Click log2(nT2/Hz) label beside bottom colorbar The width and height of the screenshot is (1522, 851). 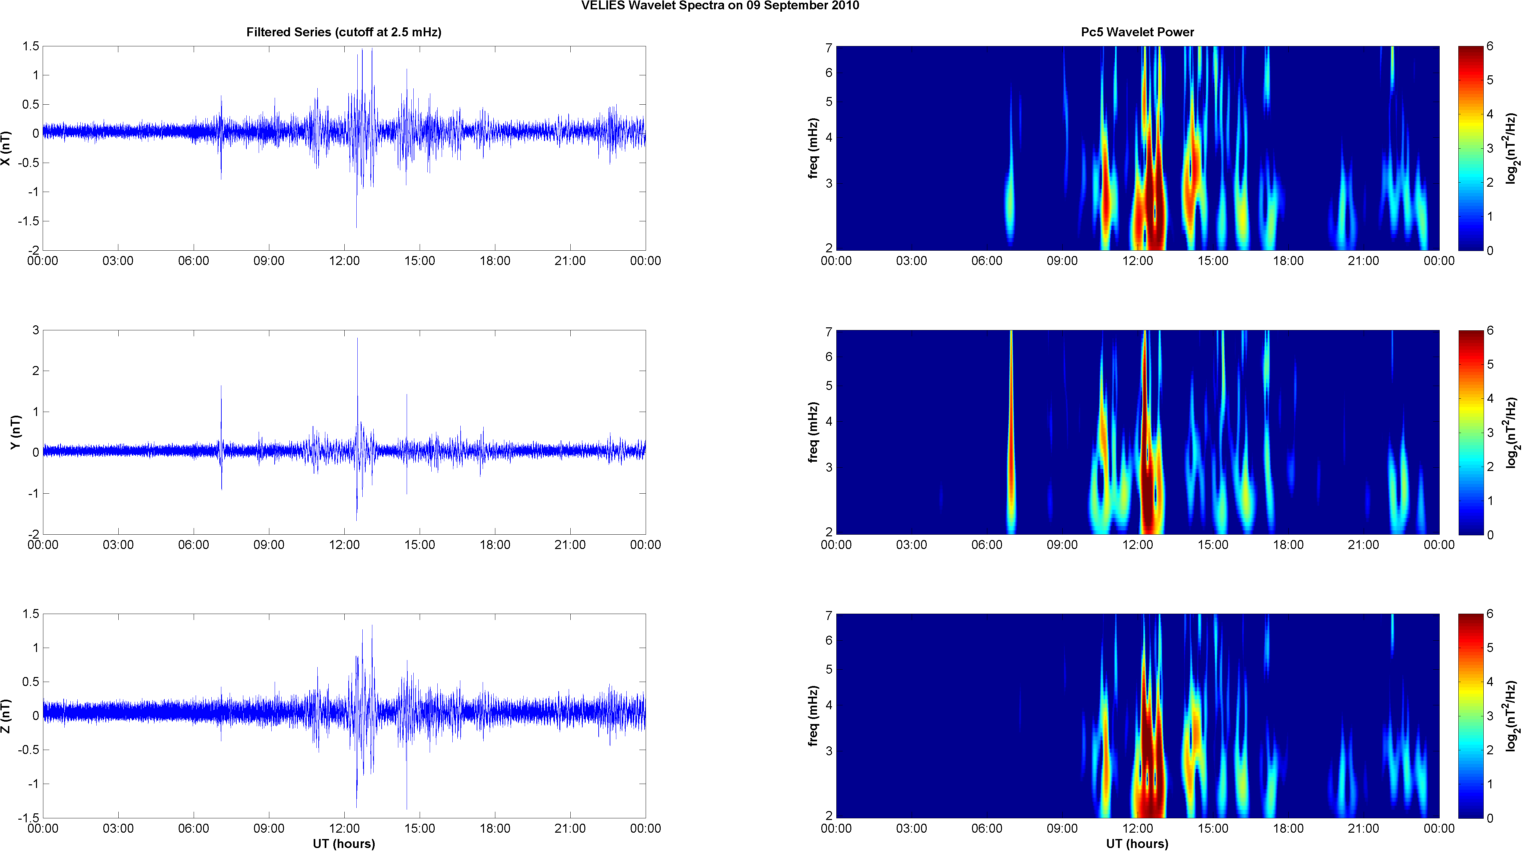(1513, 716)
